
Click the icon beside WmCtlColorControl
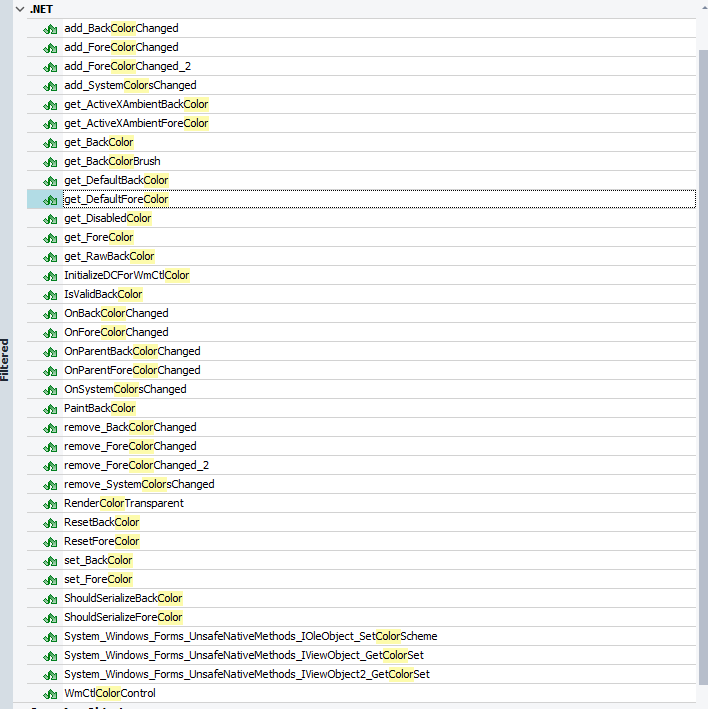tap(50, 693)
